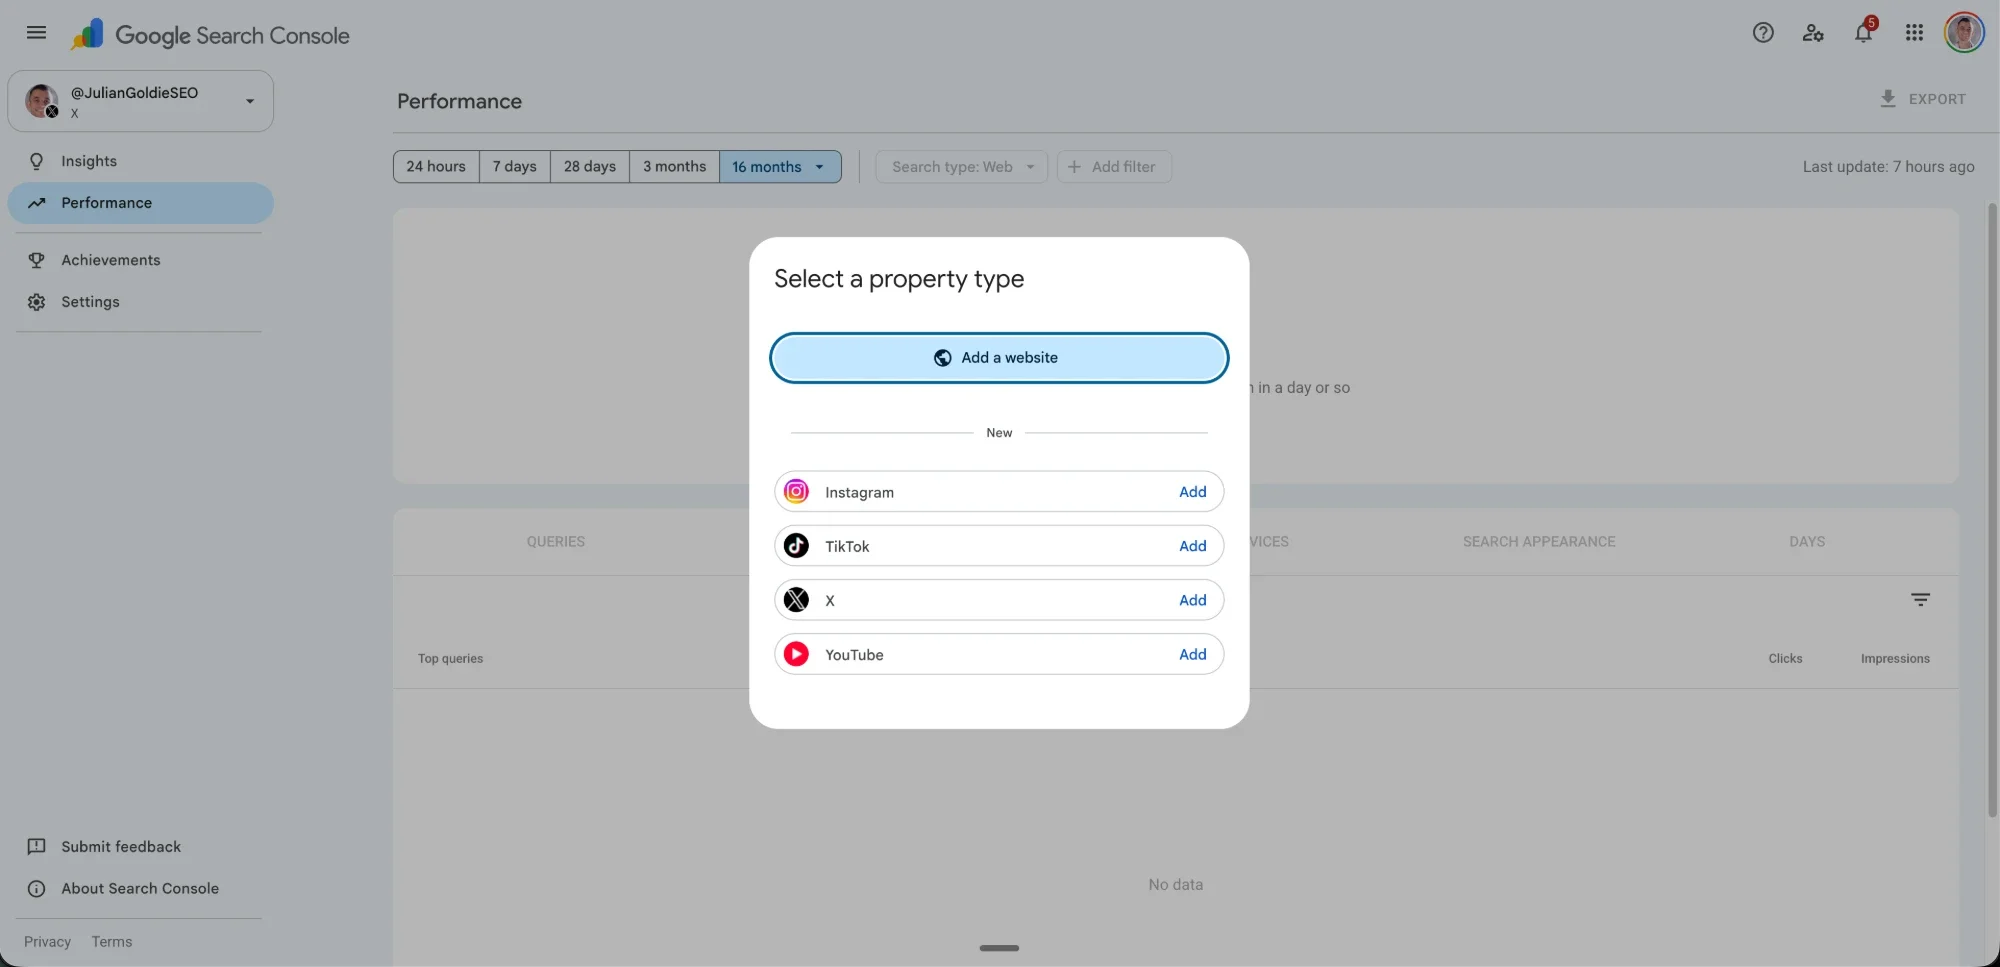This screenshot has height=967, width=2000.
Task: Switch to the Days tab
Action: pos(1807,542)
